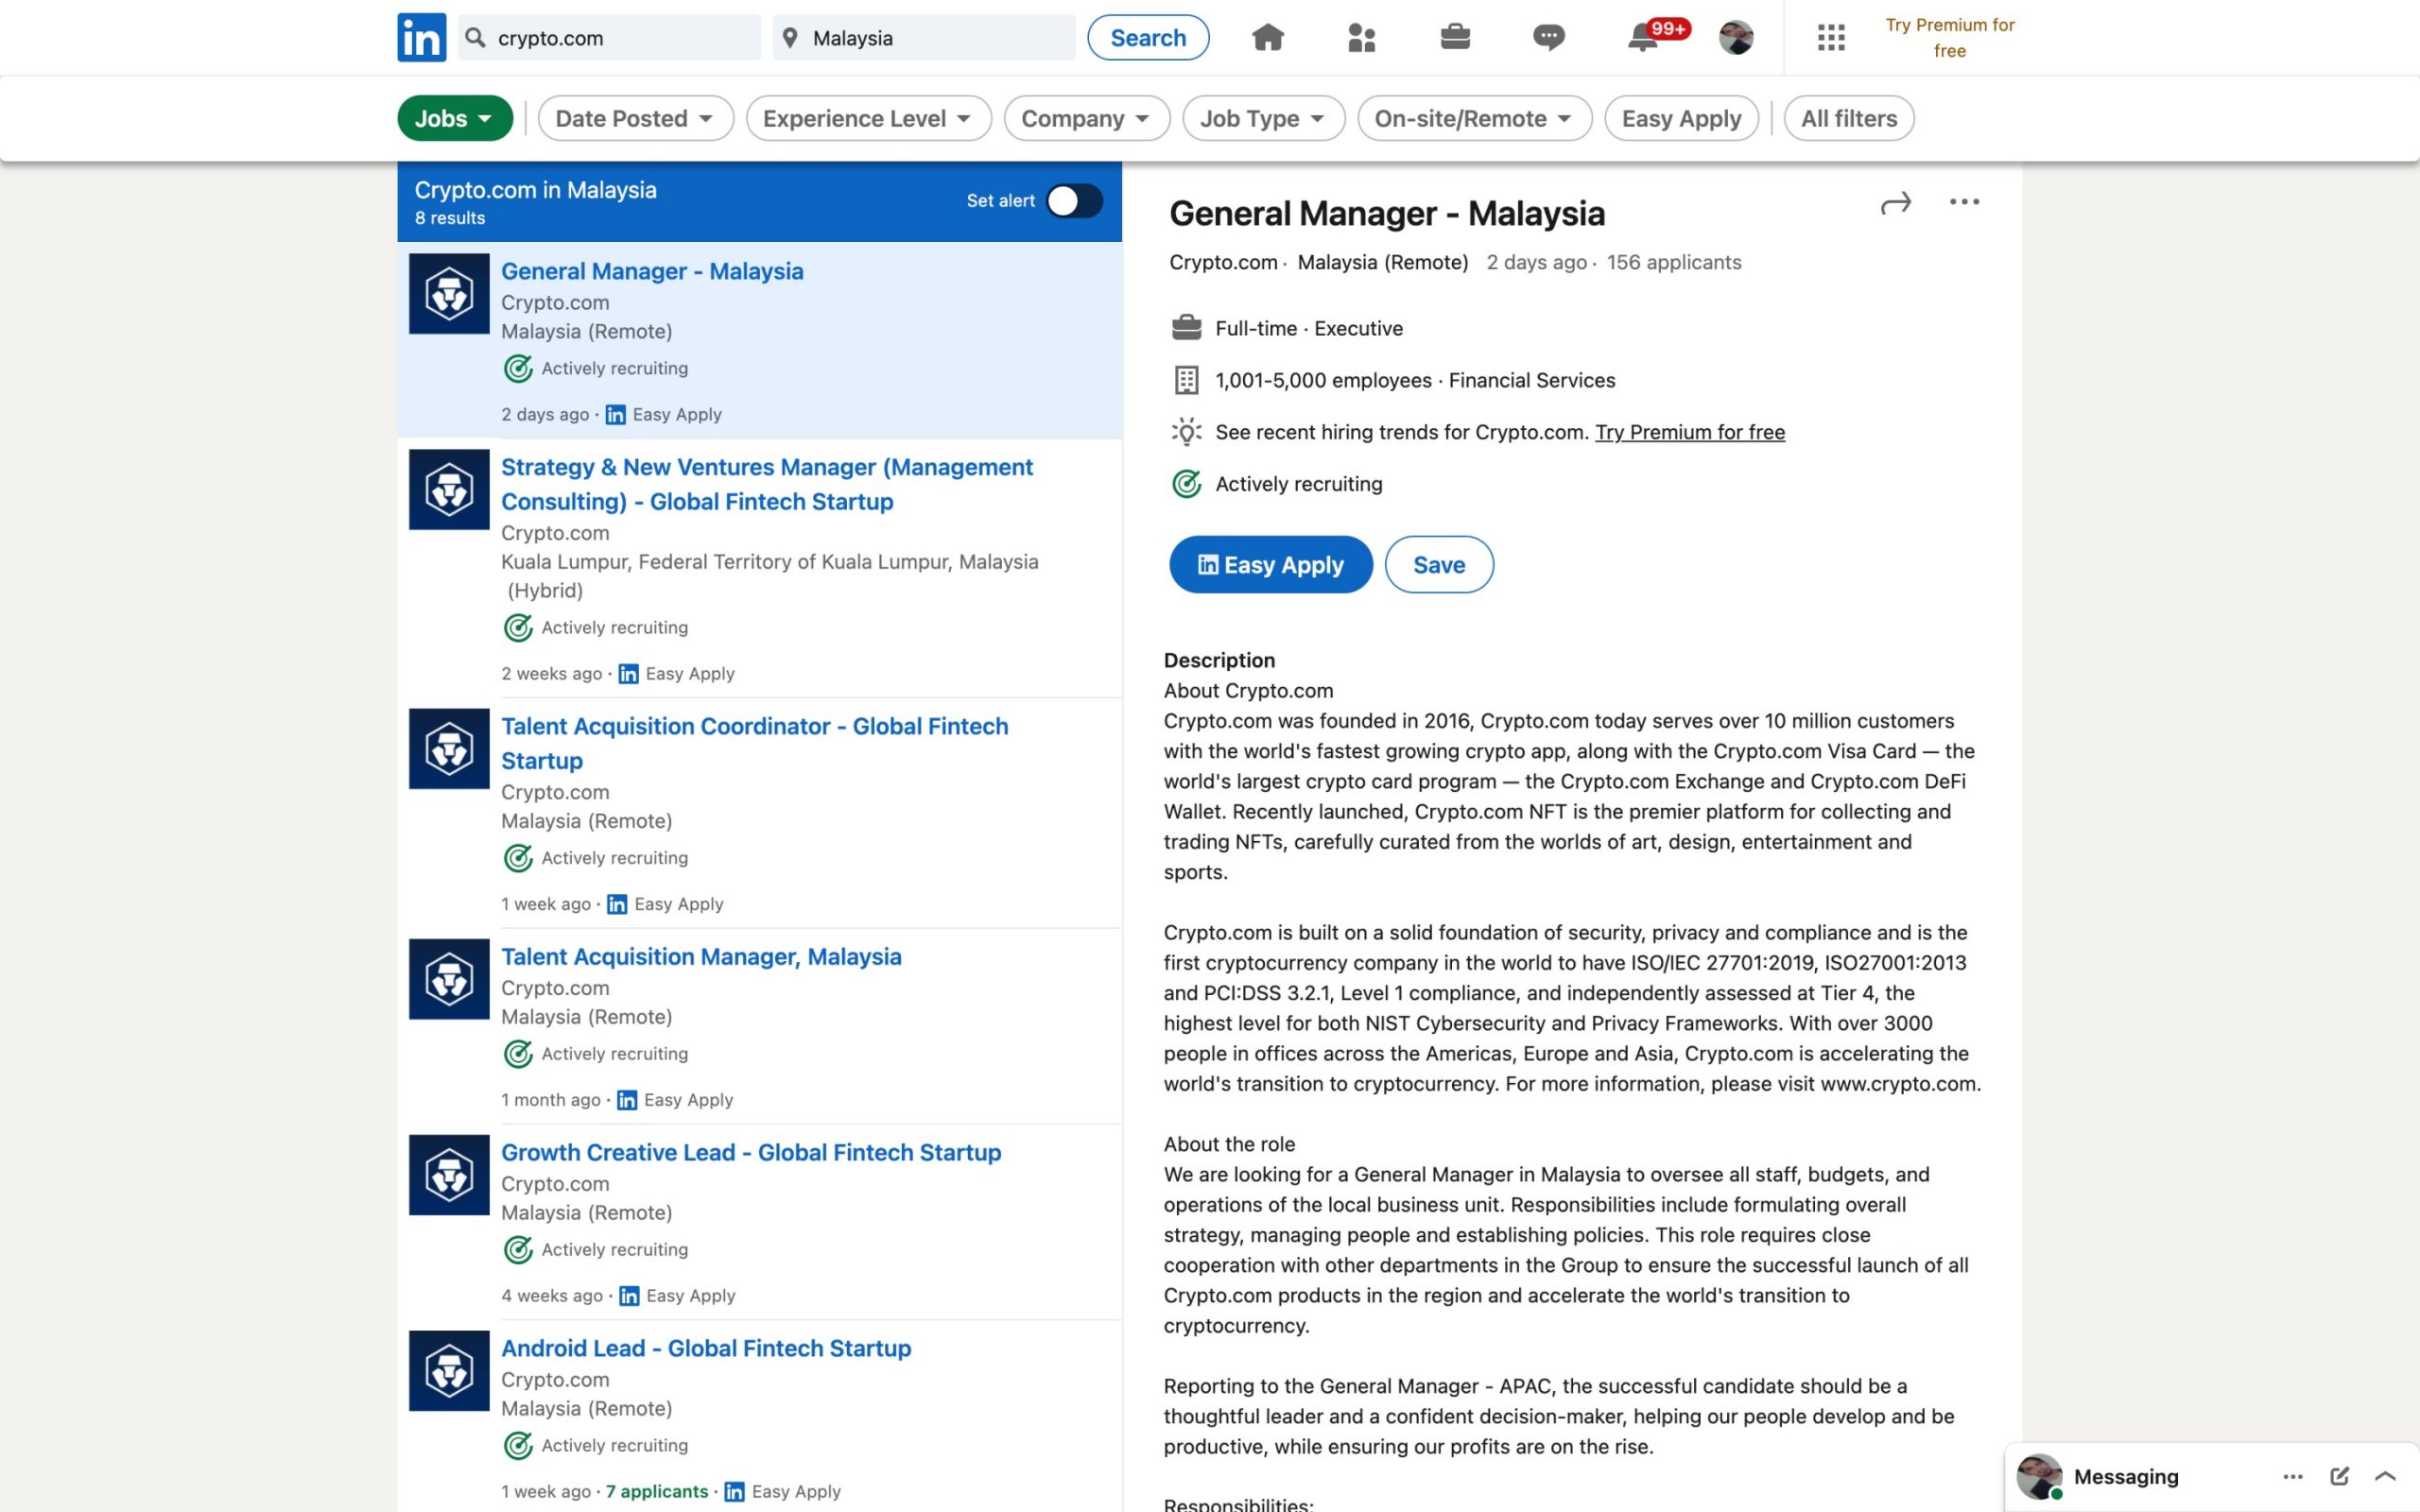Viewport: 2420px width, 1512px height.
Task: Compose a new message in Messaging panel
Action: pyautogui.click(x=2339, y=1476)
